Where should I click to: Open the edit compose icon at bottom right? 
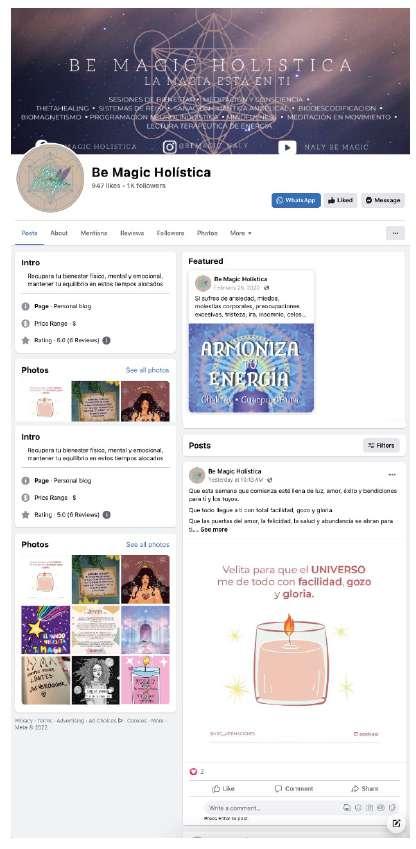(396, 823)
